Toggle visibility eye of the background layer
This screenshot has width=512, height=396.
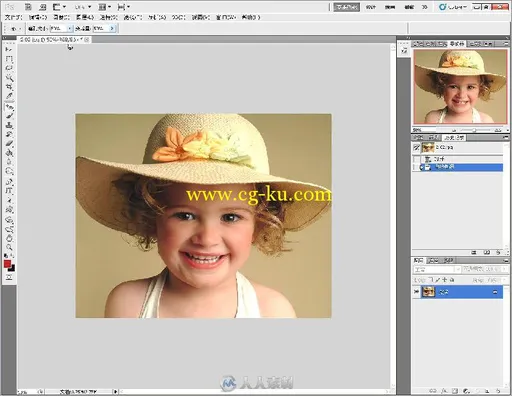tap(416, 292)
